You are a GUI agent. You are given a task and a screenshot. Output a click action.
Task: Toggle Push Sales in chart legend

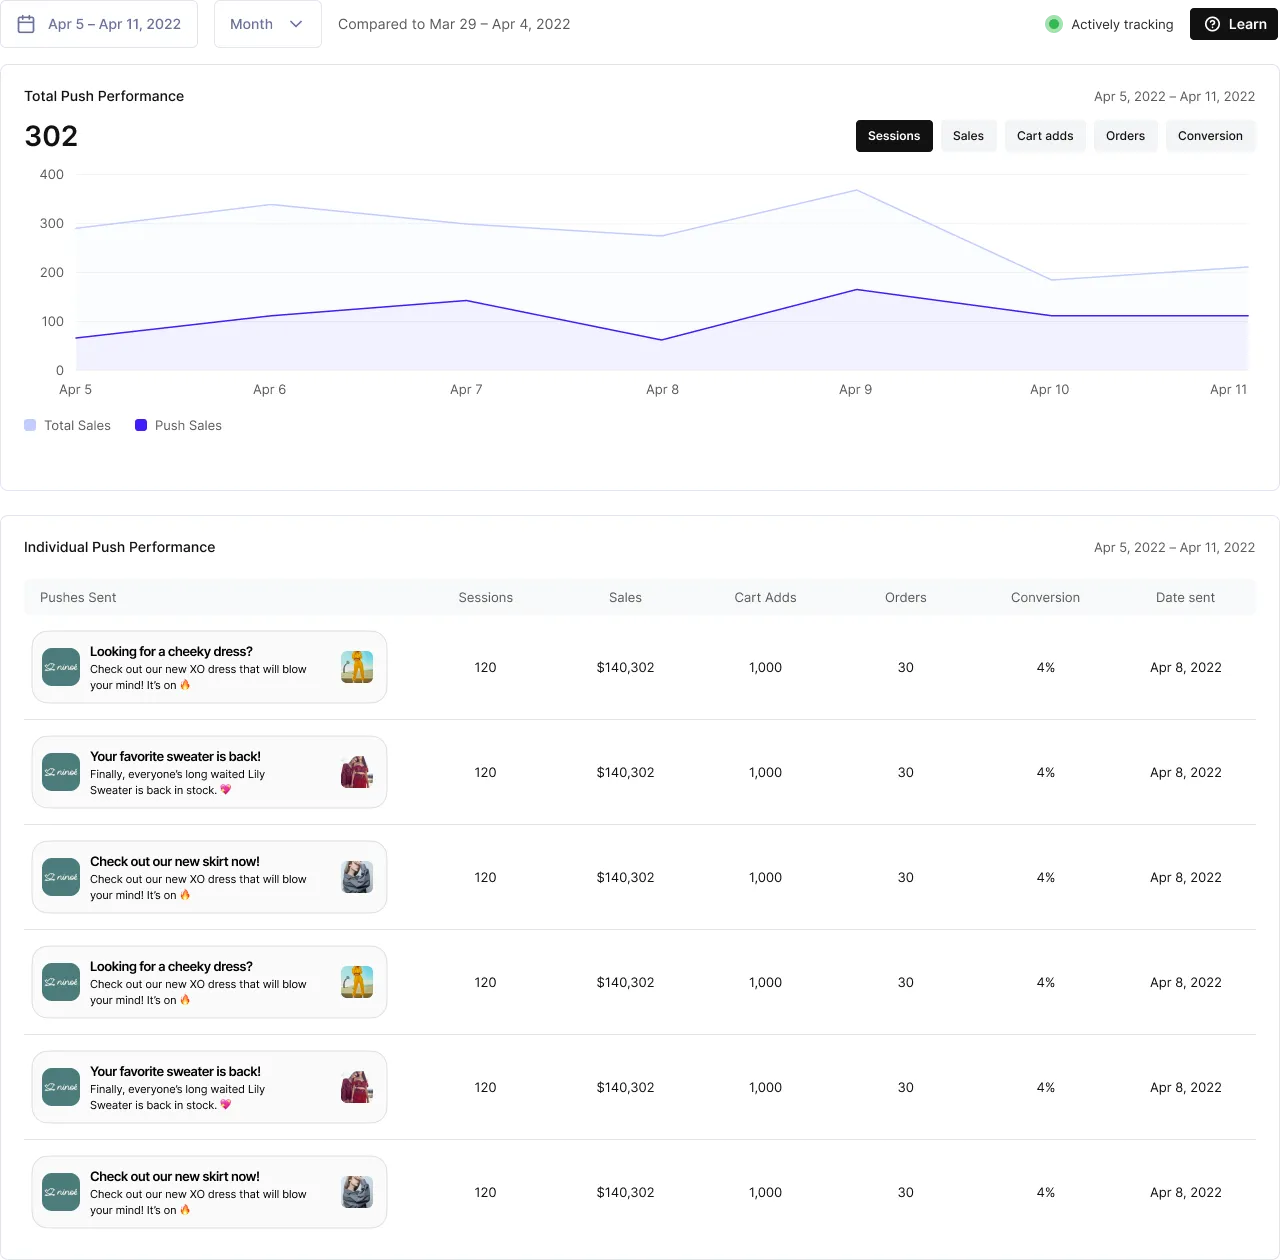140,425
